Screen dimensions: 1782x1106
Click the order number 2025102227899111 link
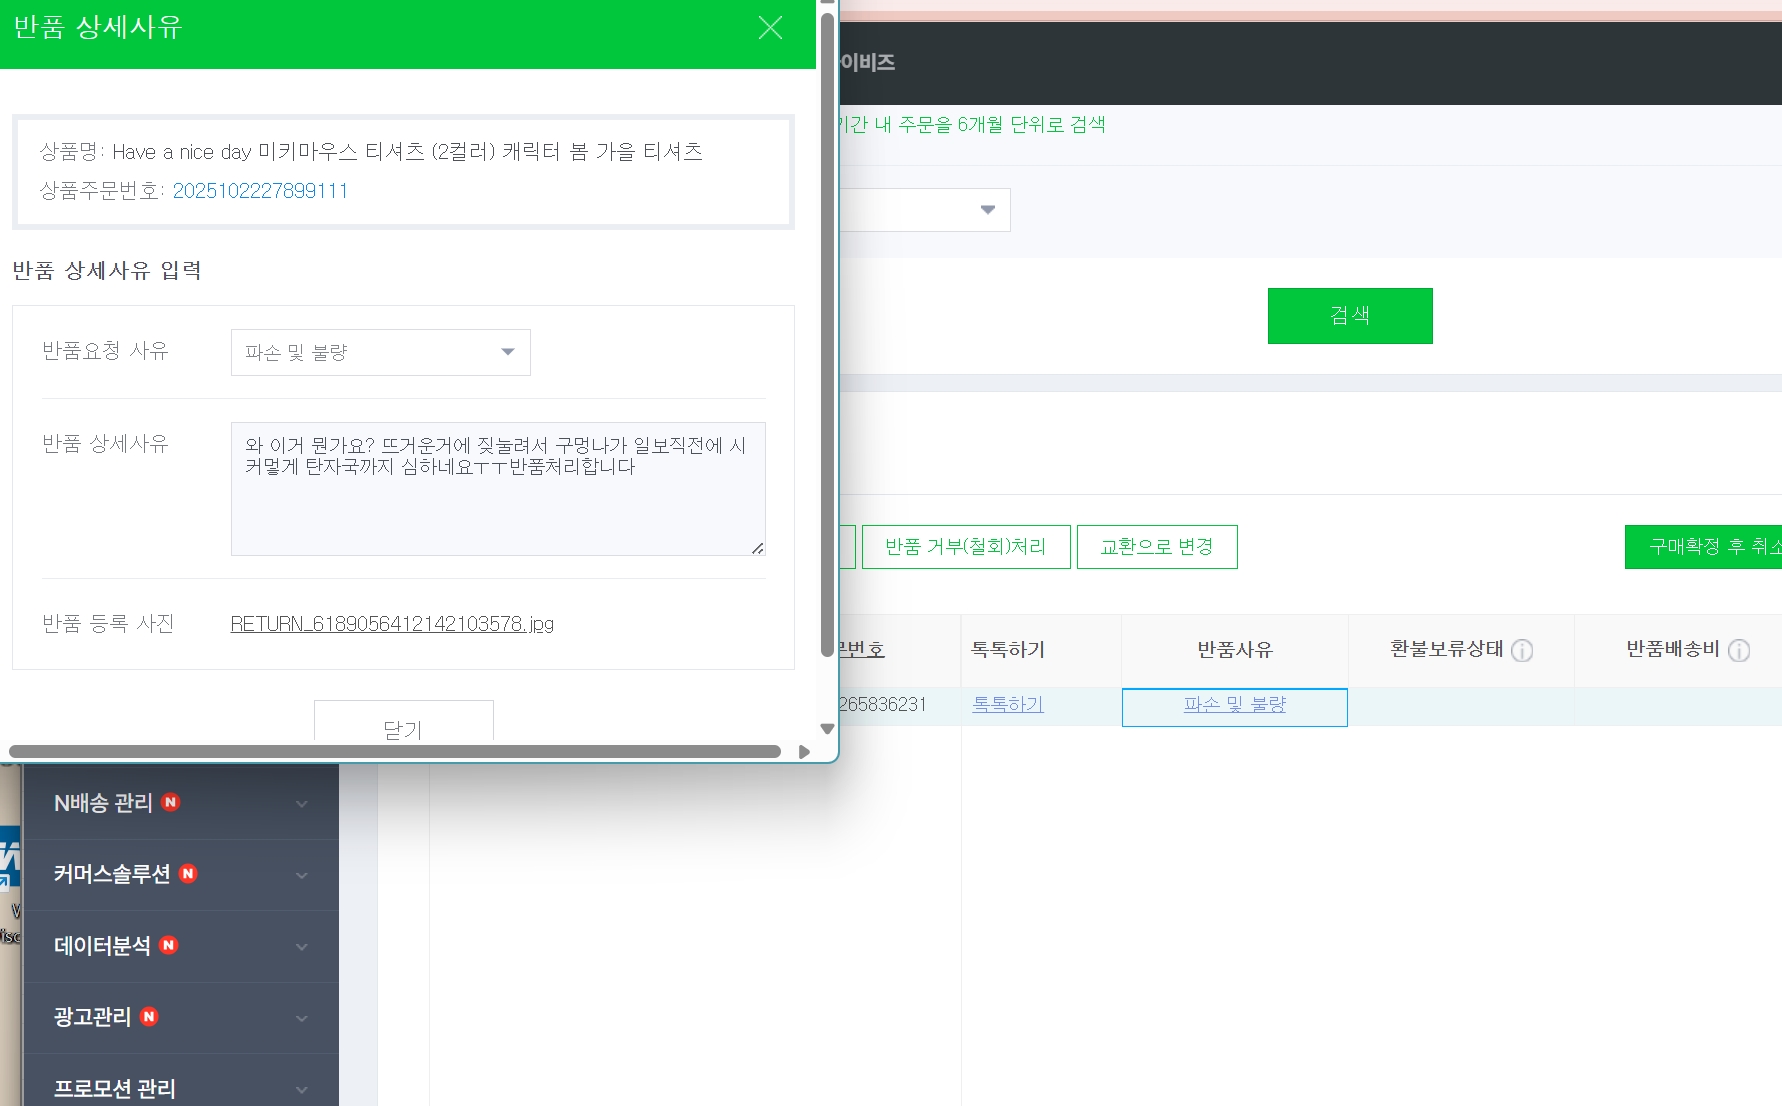pyautogui.click(x=260, y=191)
